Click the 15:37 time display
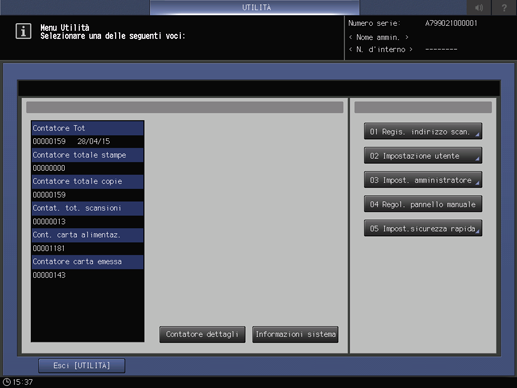Viewport: 517px width, 388px height. pyautogui.click(x=23, y=382)
